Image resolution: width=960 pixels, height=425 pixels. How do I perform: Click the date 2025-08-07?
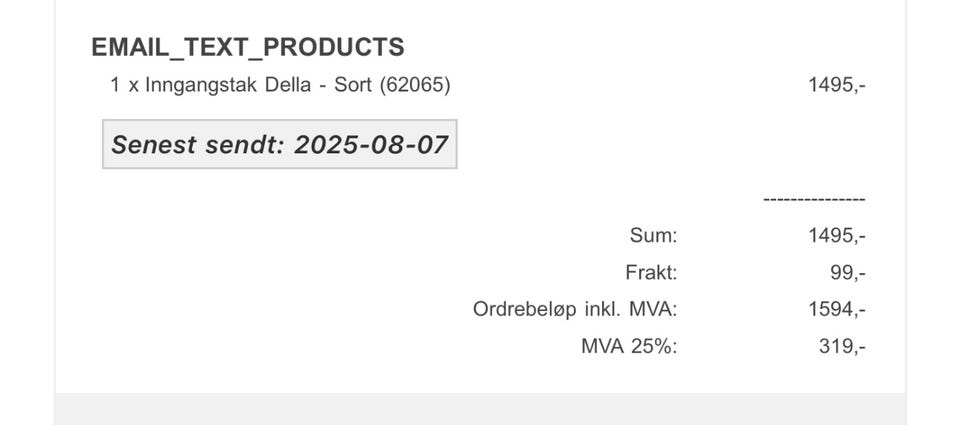370,145
